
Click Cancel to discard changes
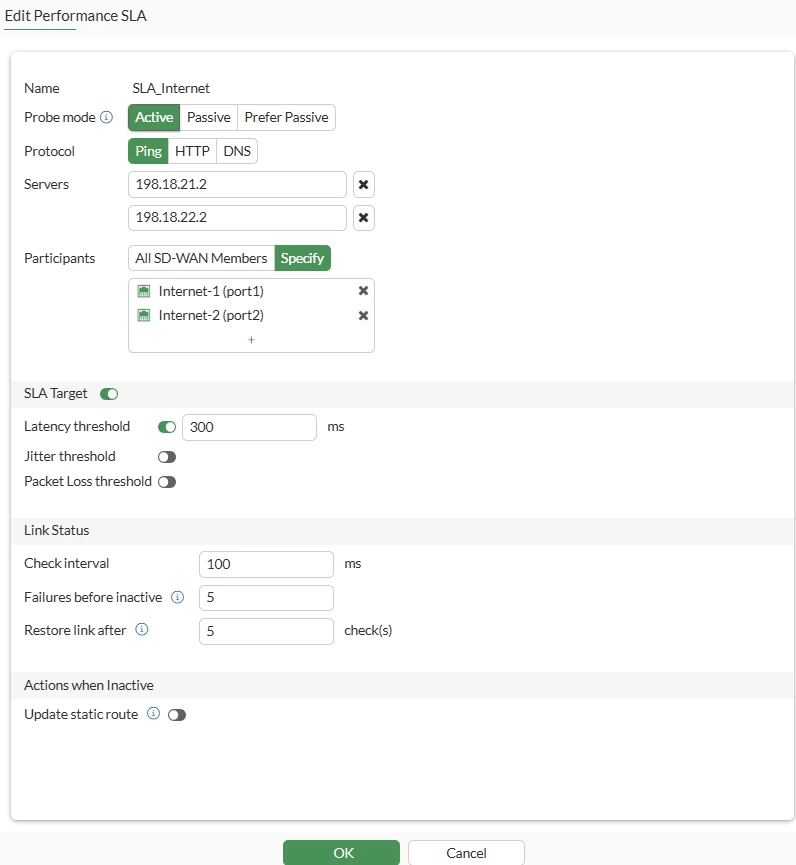pyautogui.click(x=466, y=853)
